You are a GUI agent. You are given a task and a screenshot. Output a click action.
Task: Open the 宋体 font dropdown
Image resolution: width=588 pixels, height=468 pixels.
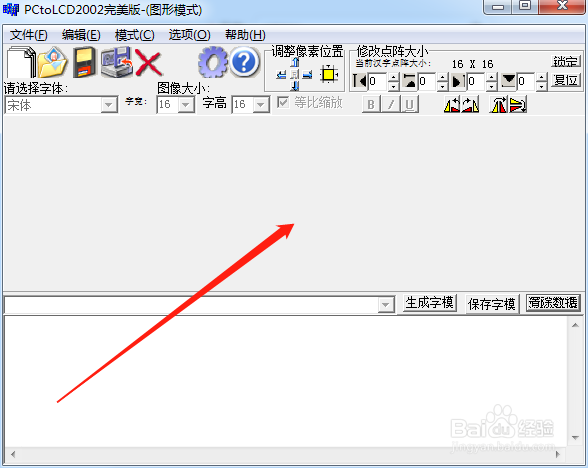109,105
